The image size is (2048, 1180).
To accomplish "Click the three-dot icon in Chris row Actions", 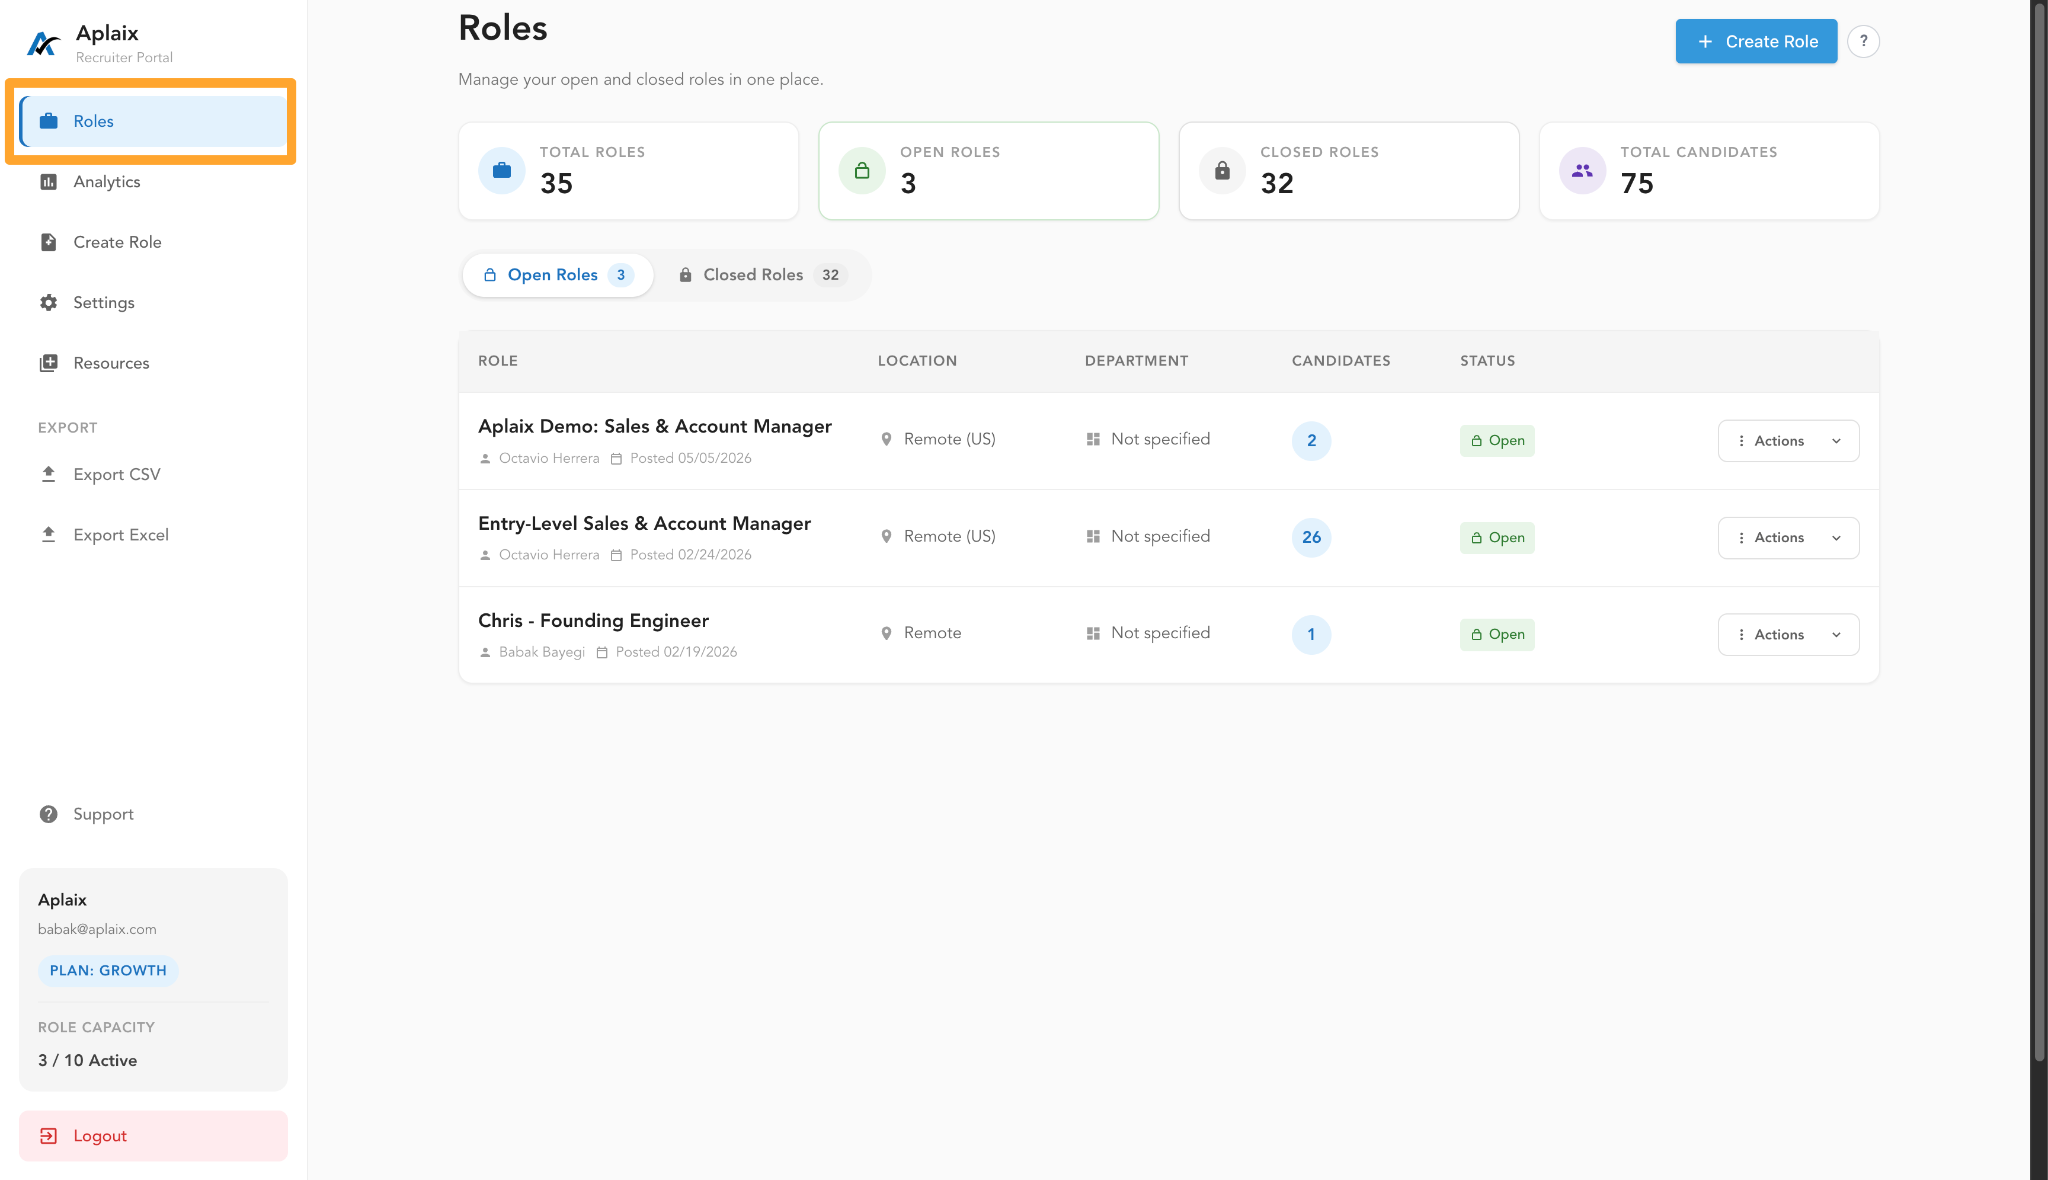I will click(1741, 635).
